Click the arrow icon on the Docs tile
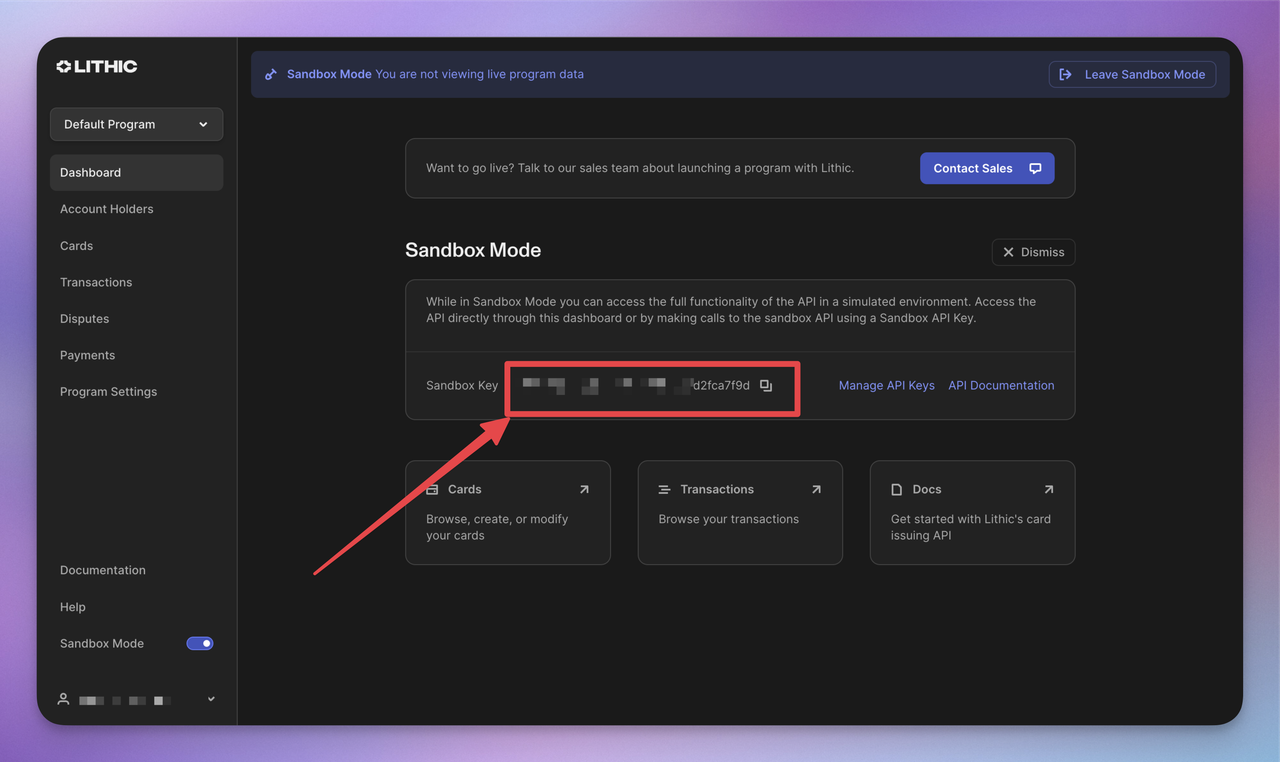This screenshot has height=762, width=1280. [x=1048, y=489]
